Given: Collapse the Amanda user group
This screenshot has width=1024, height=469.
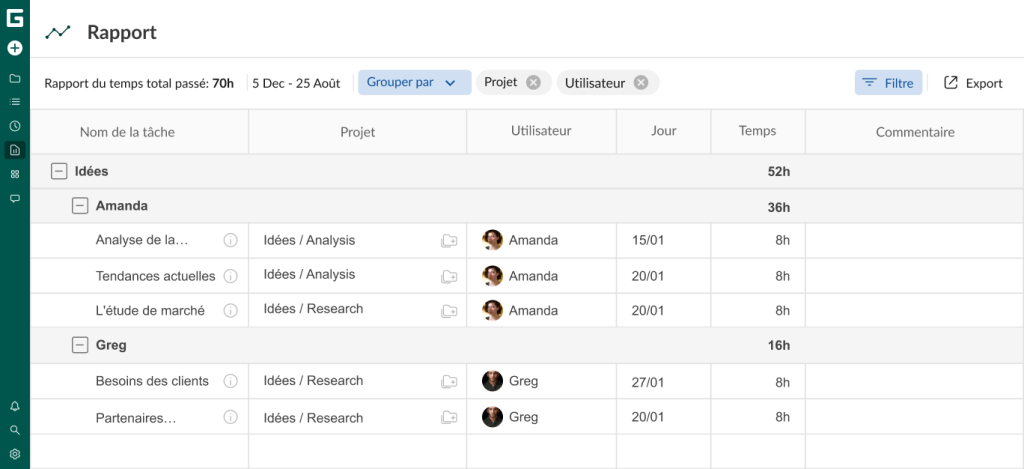Looking at the screenshot, I should pyautogui.click(x=80, y=206).
